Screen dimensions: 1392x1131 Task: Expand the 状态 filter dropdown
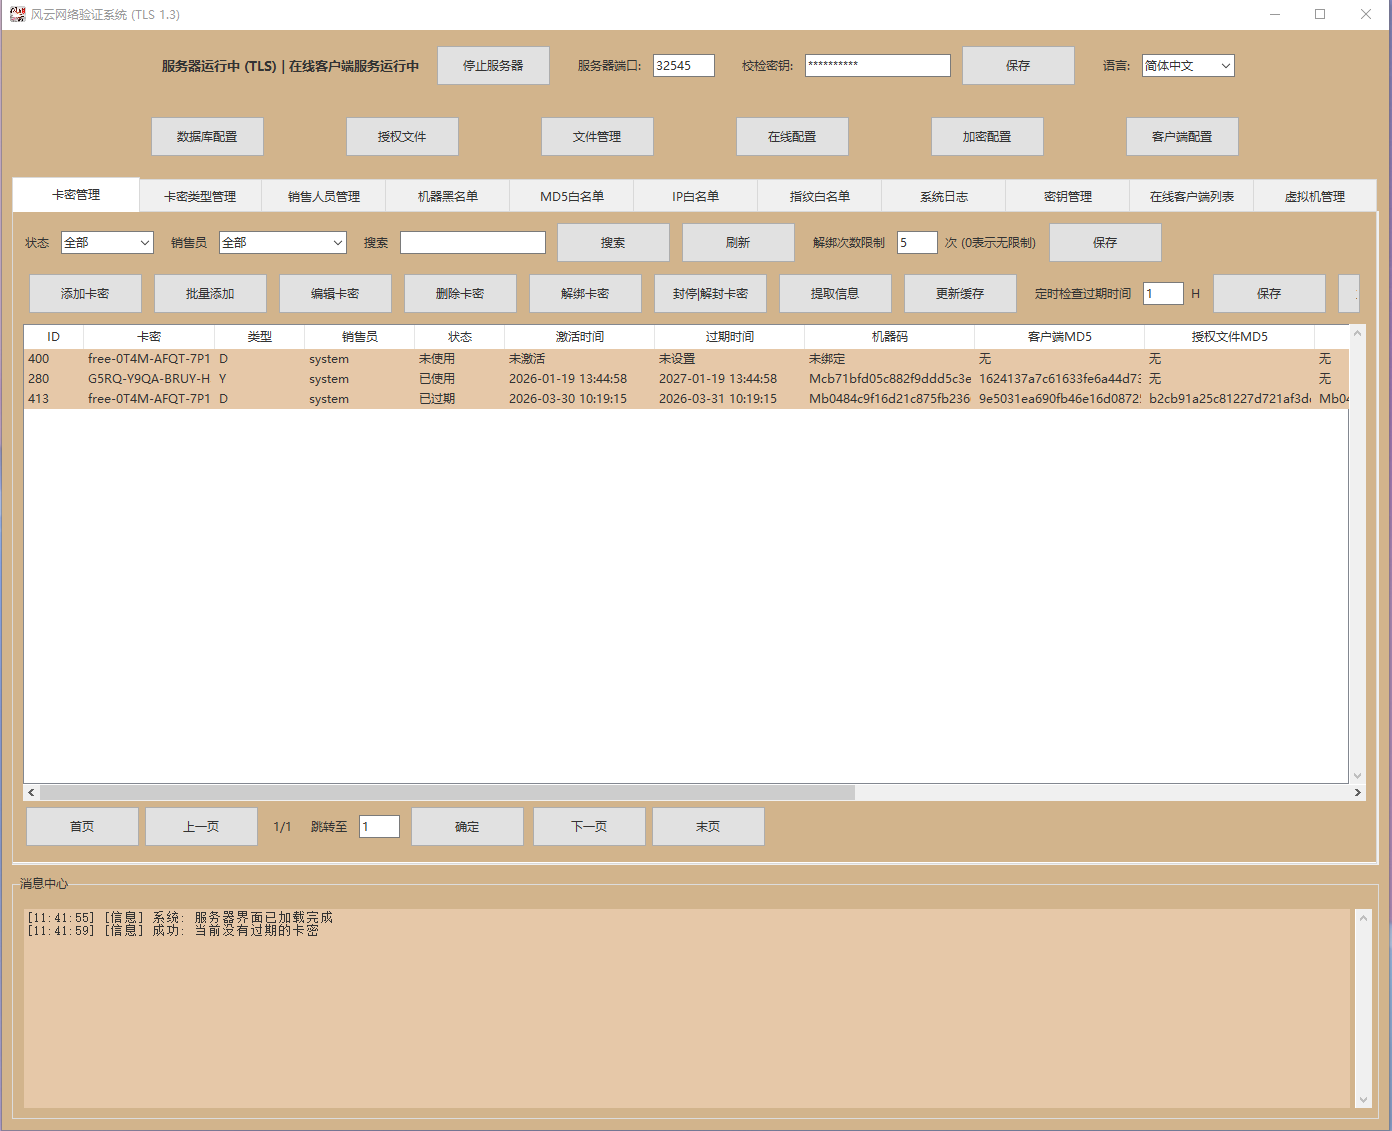[107, 243]
